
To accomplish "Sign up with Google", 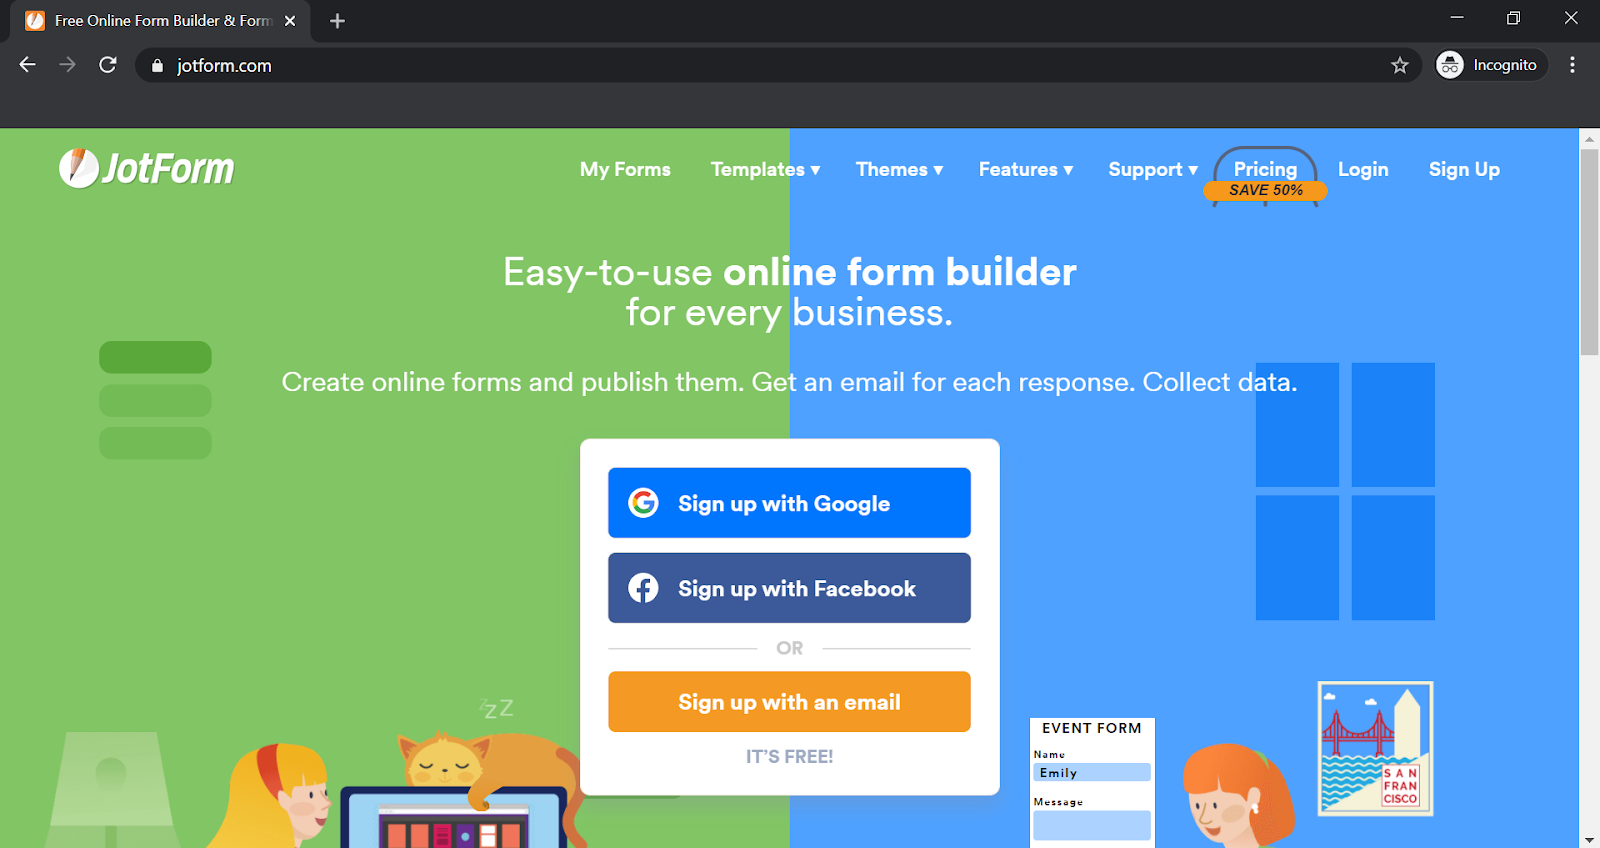I will (789, 503).
